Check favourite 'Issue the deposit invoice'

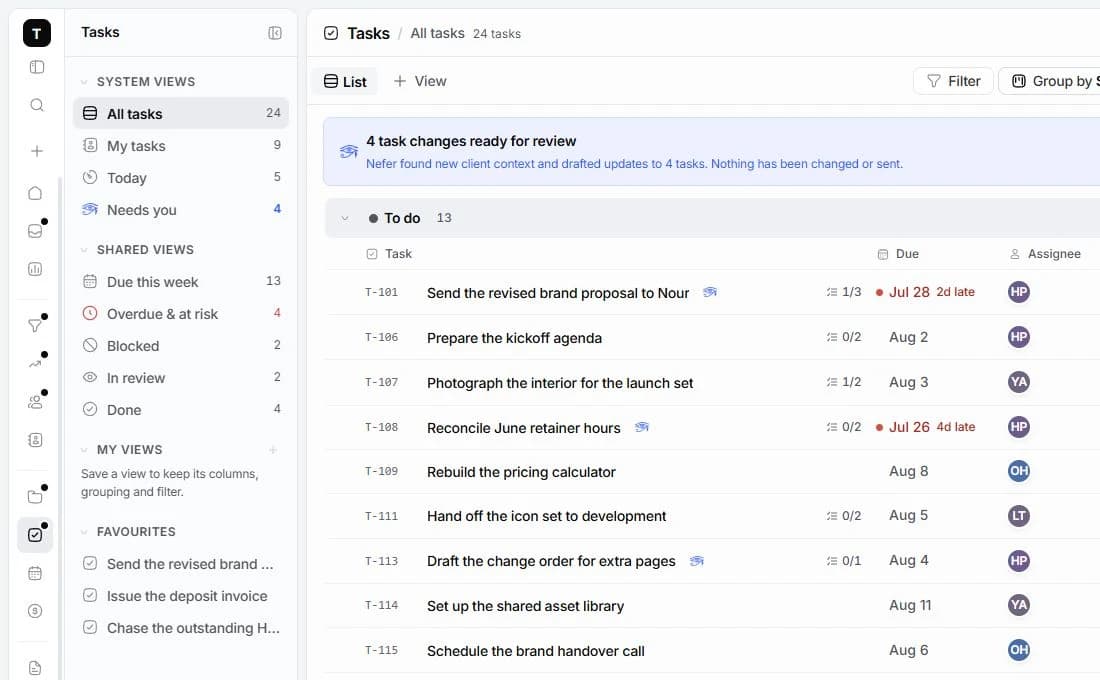90,595
